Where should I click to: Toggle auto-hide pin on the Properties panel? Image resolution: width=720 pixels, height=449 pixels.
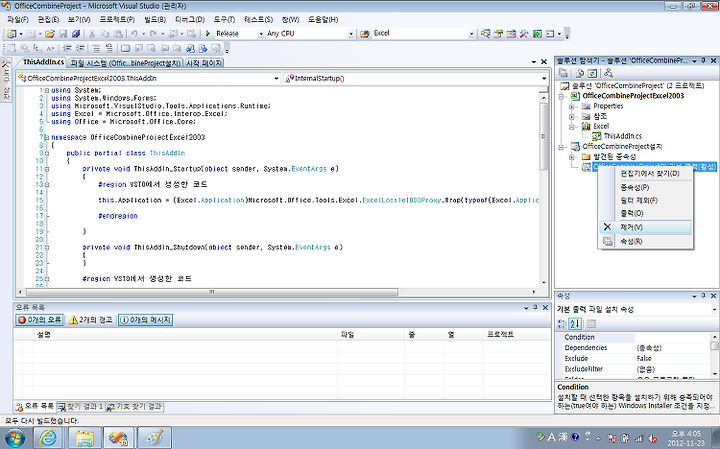click(x=703, y=296)
